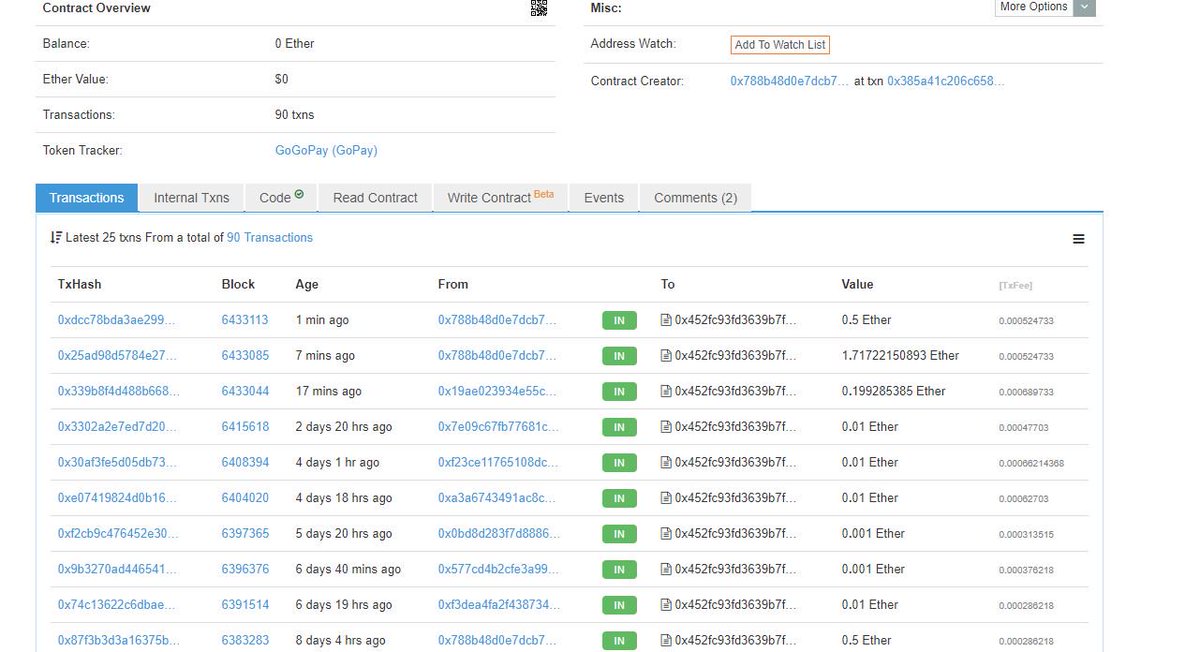Image resolution: width=1200 pixels, height=652 pixels.
Task: Select the 0.00066214368 transaction fee
Action: pos(1031,464)
